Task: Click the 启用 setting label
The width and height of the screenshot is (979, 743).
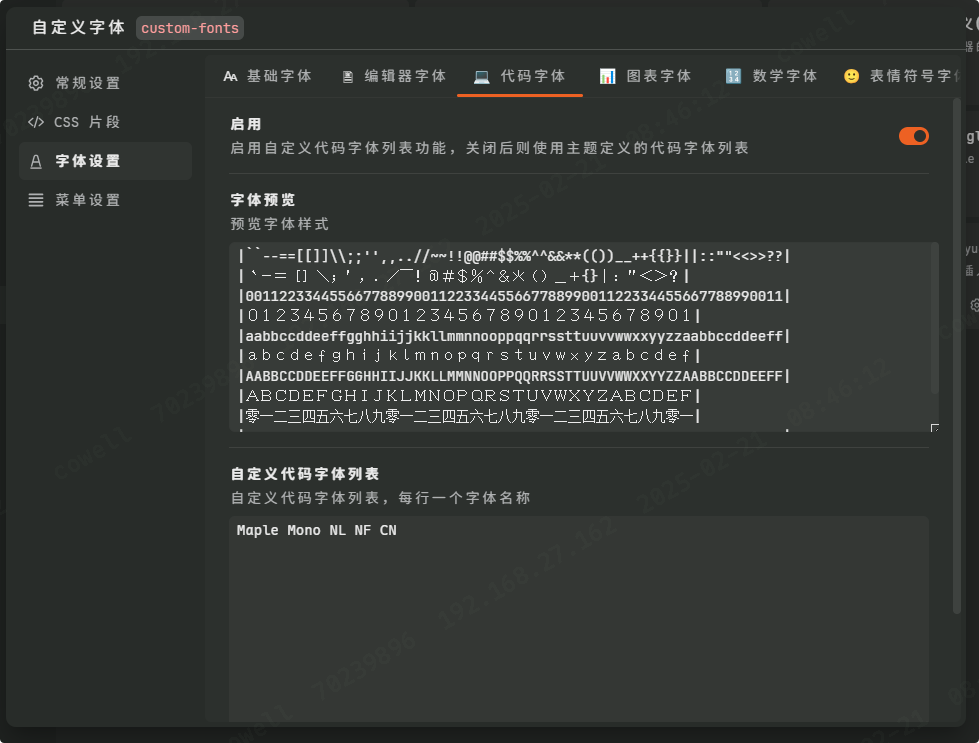Action: pyautogui.click(x=246, y=124)
